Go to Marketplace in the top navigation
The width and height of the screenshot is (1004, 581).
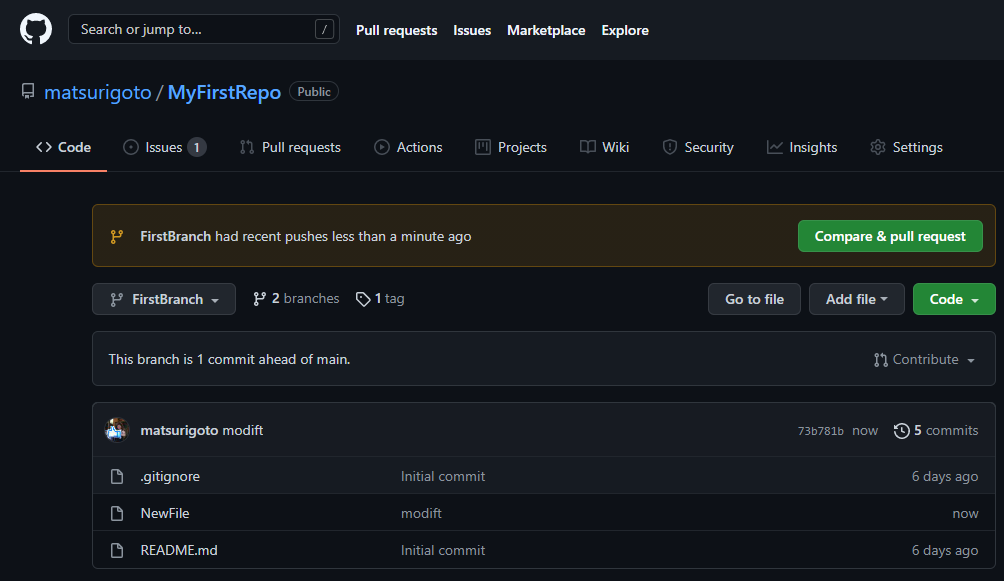tap(546, 30)
